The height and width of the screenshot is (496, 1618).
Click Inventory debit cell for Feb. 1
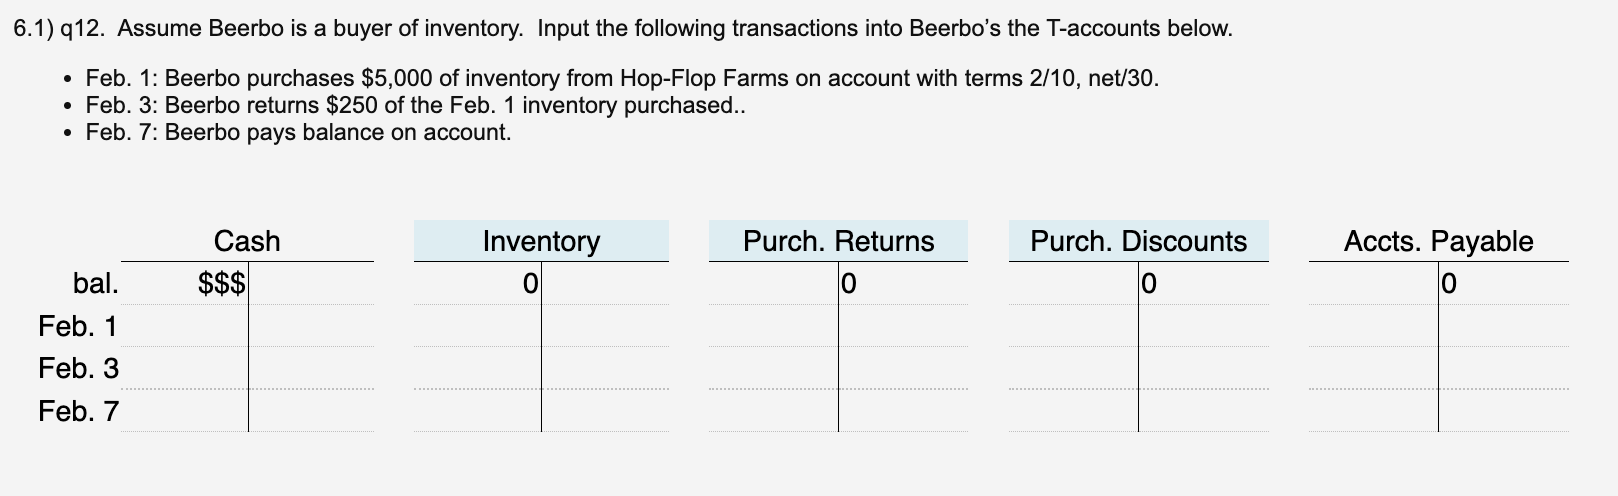(478, 326)
